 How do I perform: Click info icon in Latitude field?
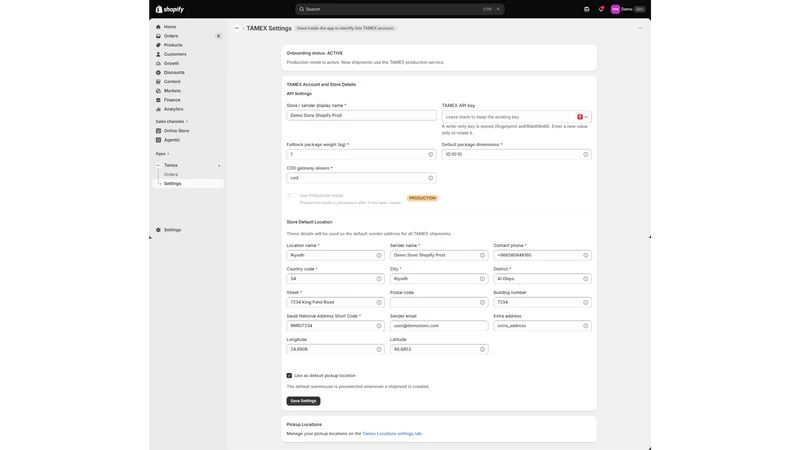pyautogui.click(x=482, y=349)
